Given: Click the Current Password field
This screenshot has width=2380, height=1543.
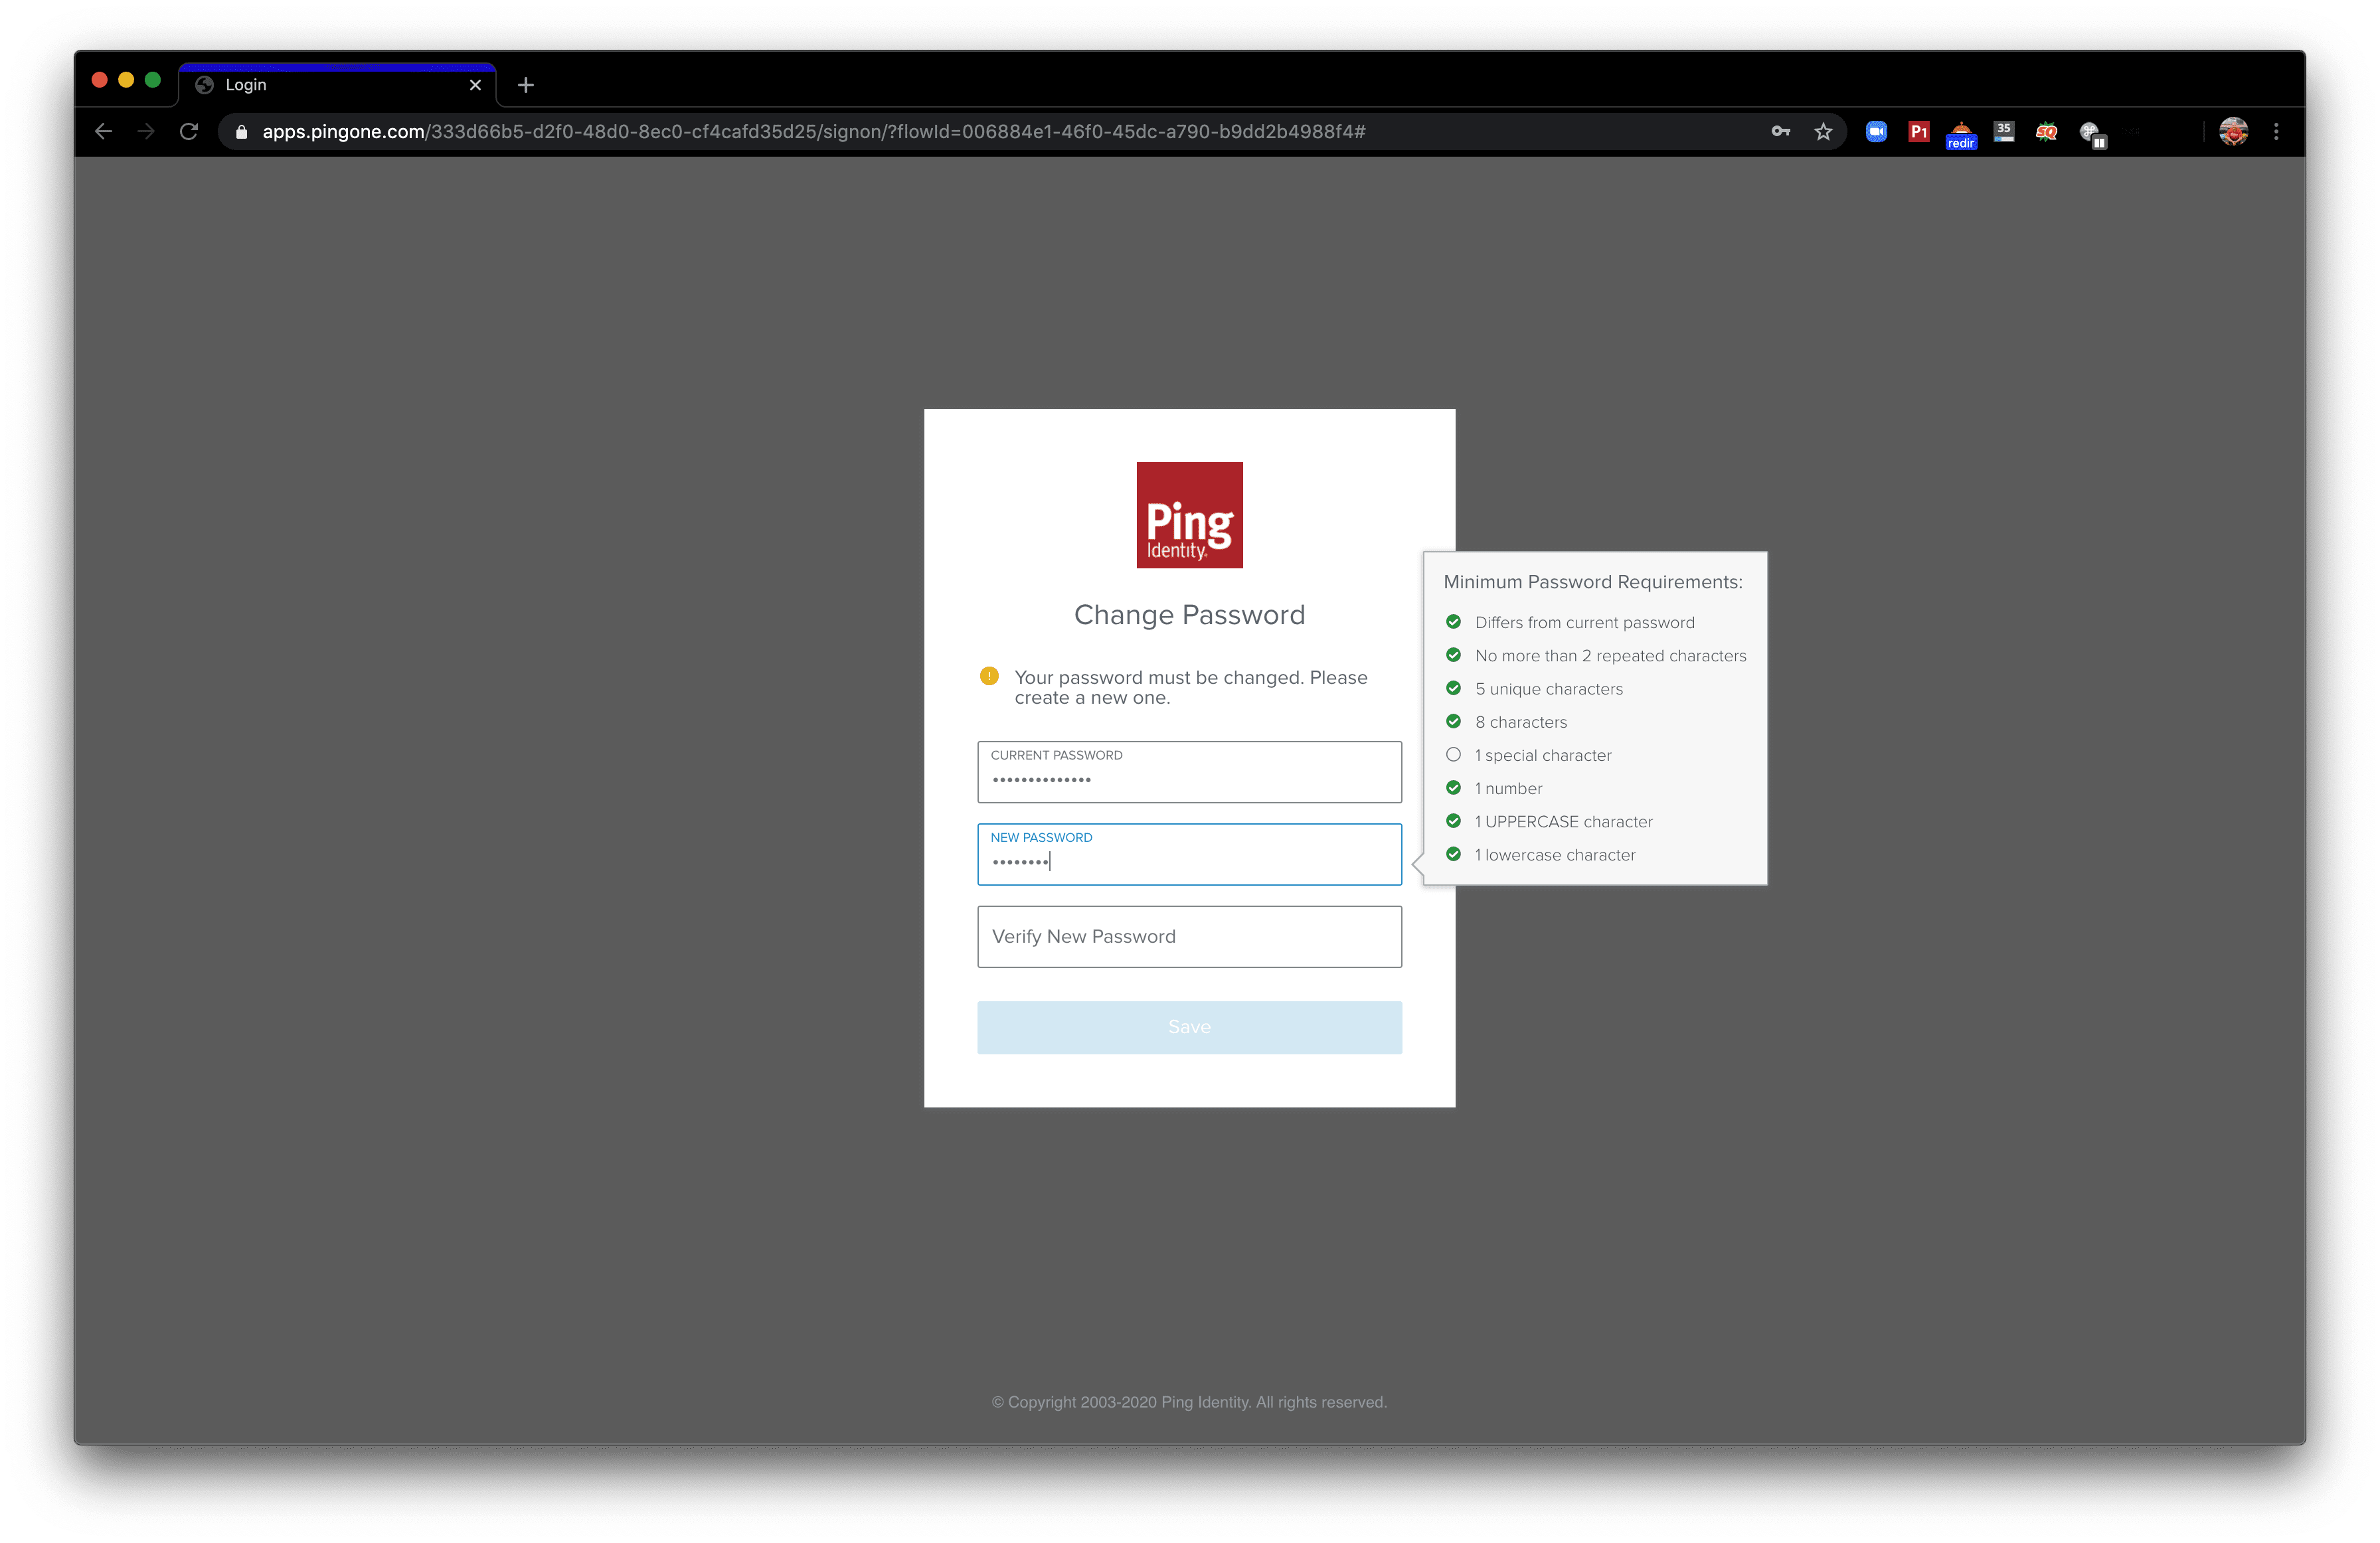Looking at the screenshot, I should coord(1189,771).
